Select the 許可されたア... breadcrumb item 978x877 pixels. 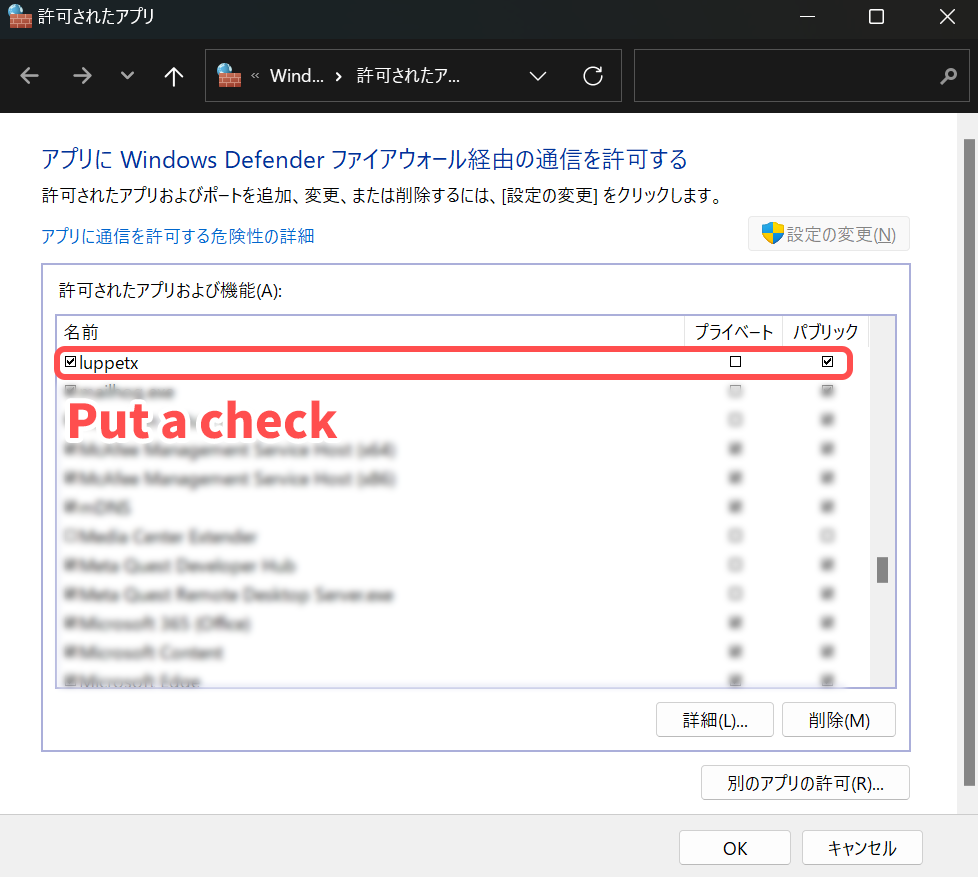[x=408, y=76]
